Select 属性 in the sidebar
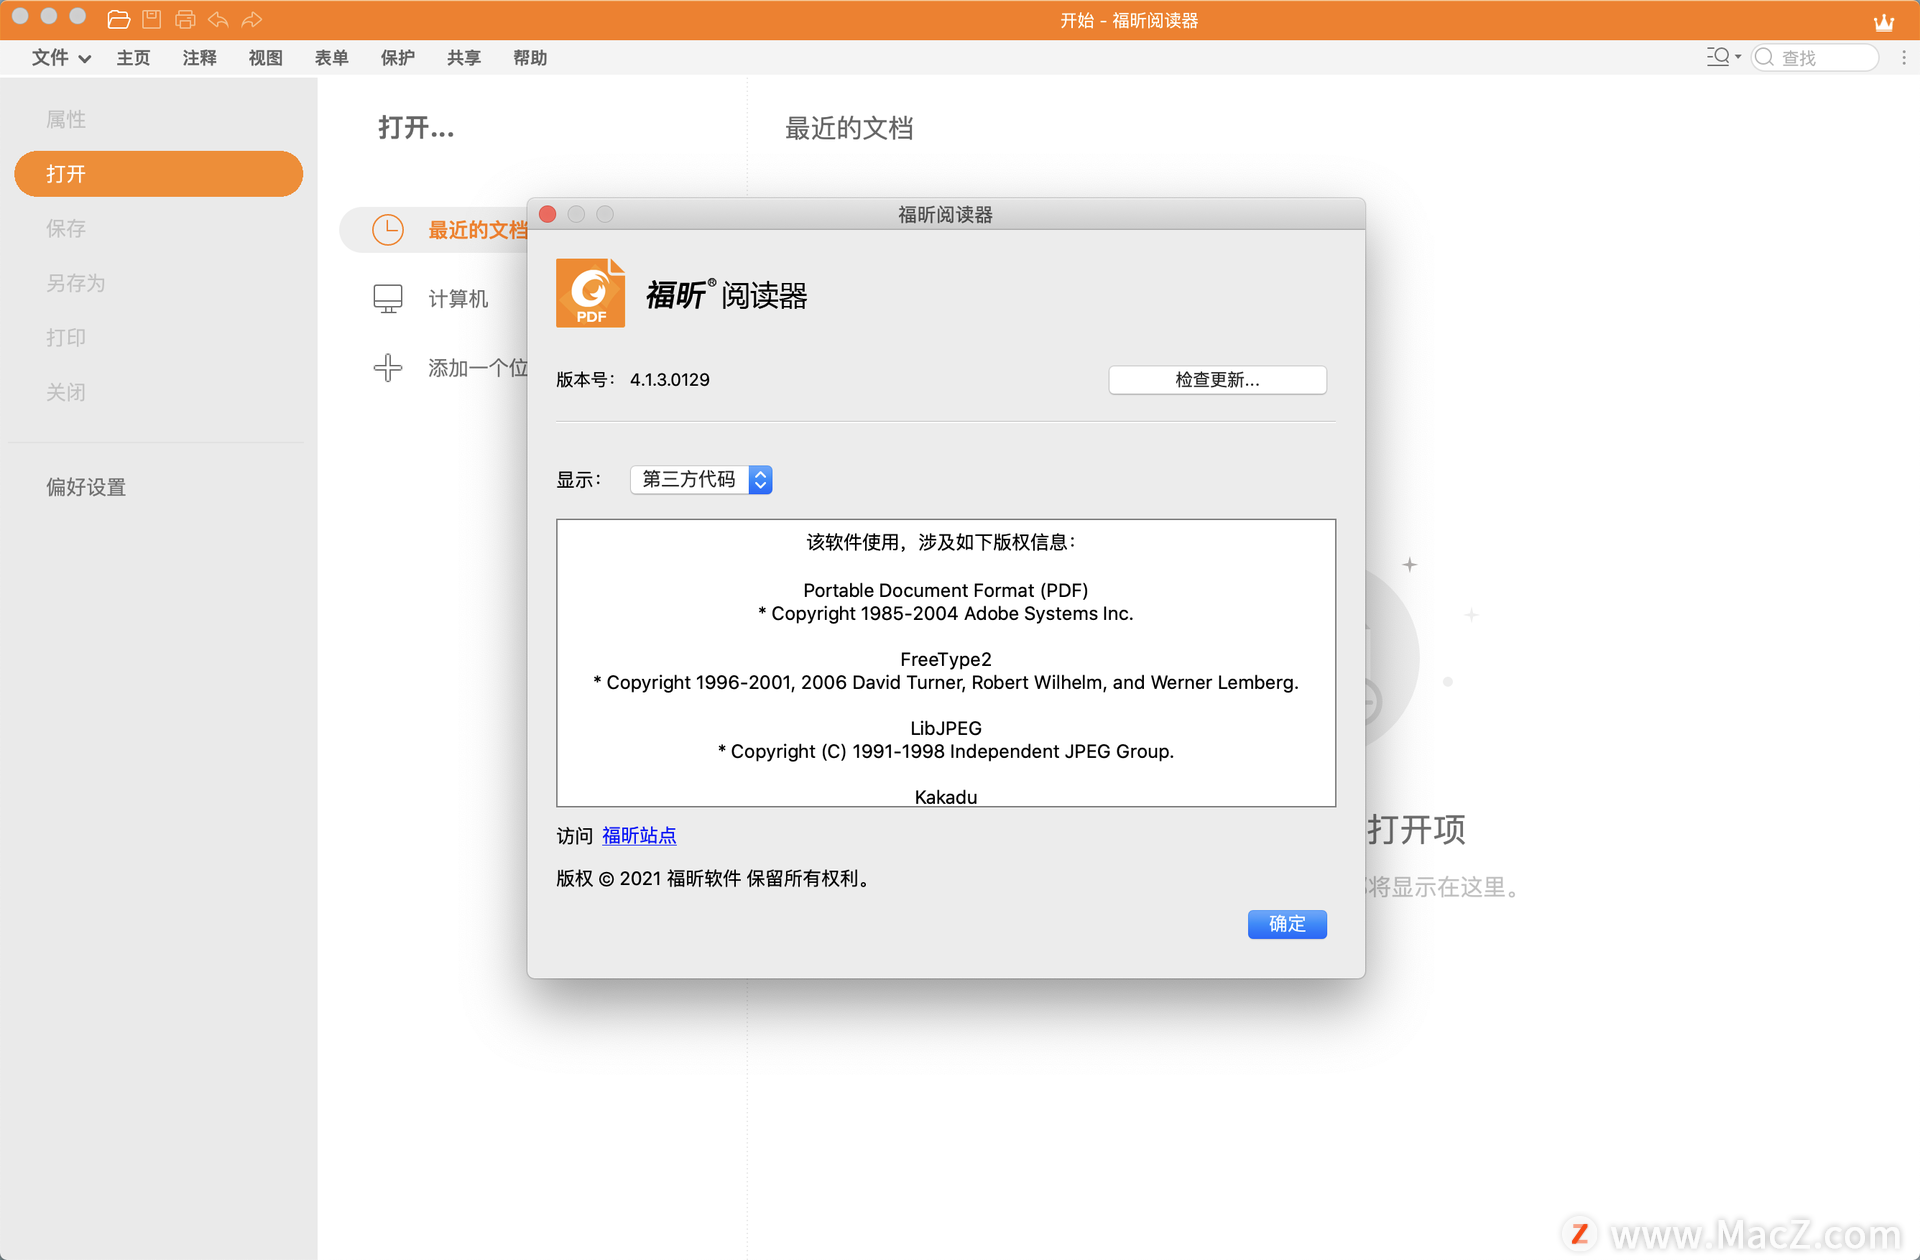 tap(66, 119)
